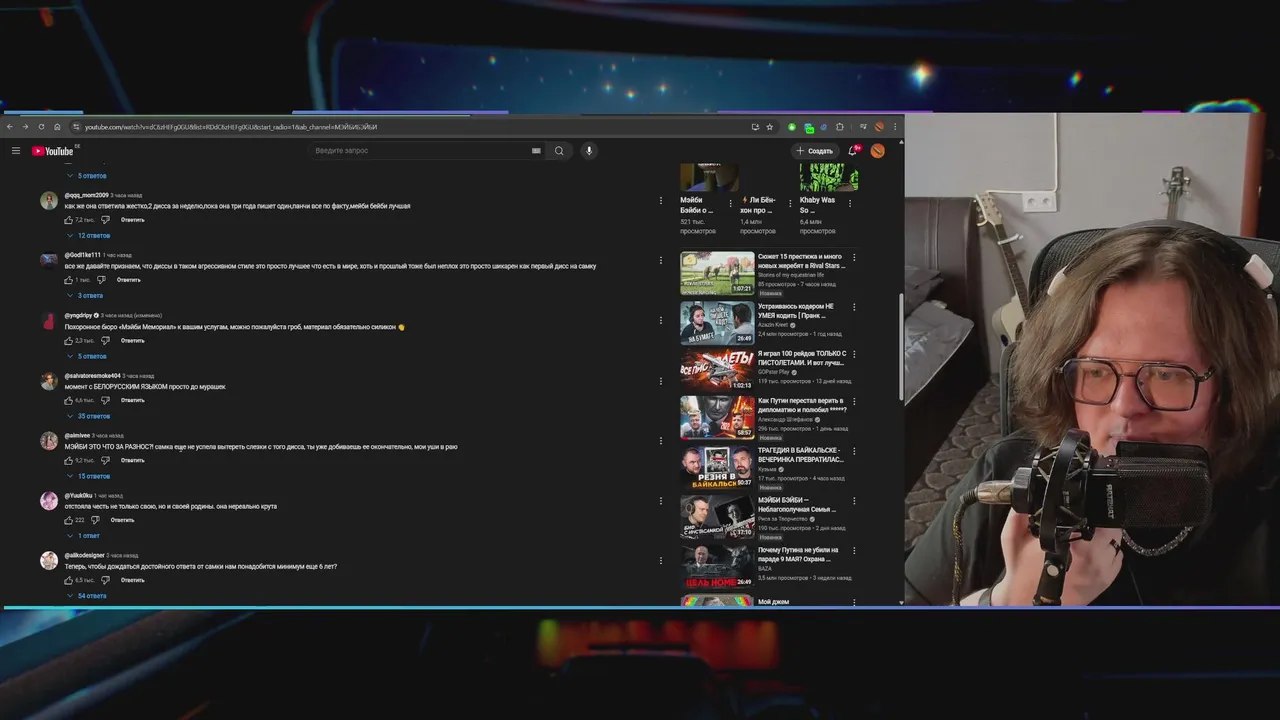Open options menu for @qqq_mom2009 comment

point(660,200)
